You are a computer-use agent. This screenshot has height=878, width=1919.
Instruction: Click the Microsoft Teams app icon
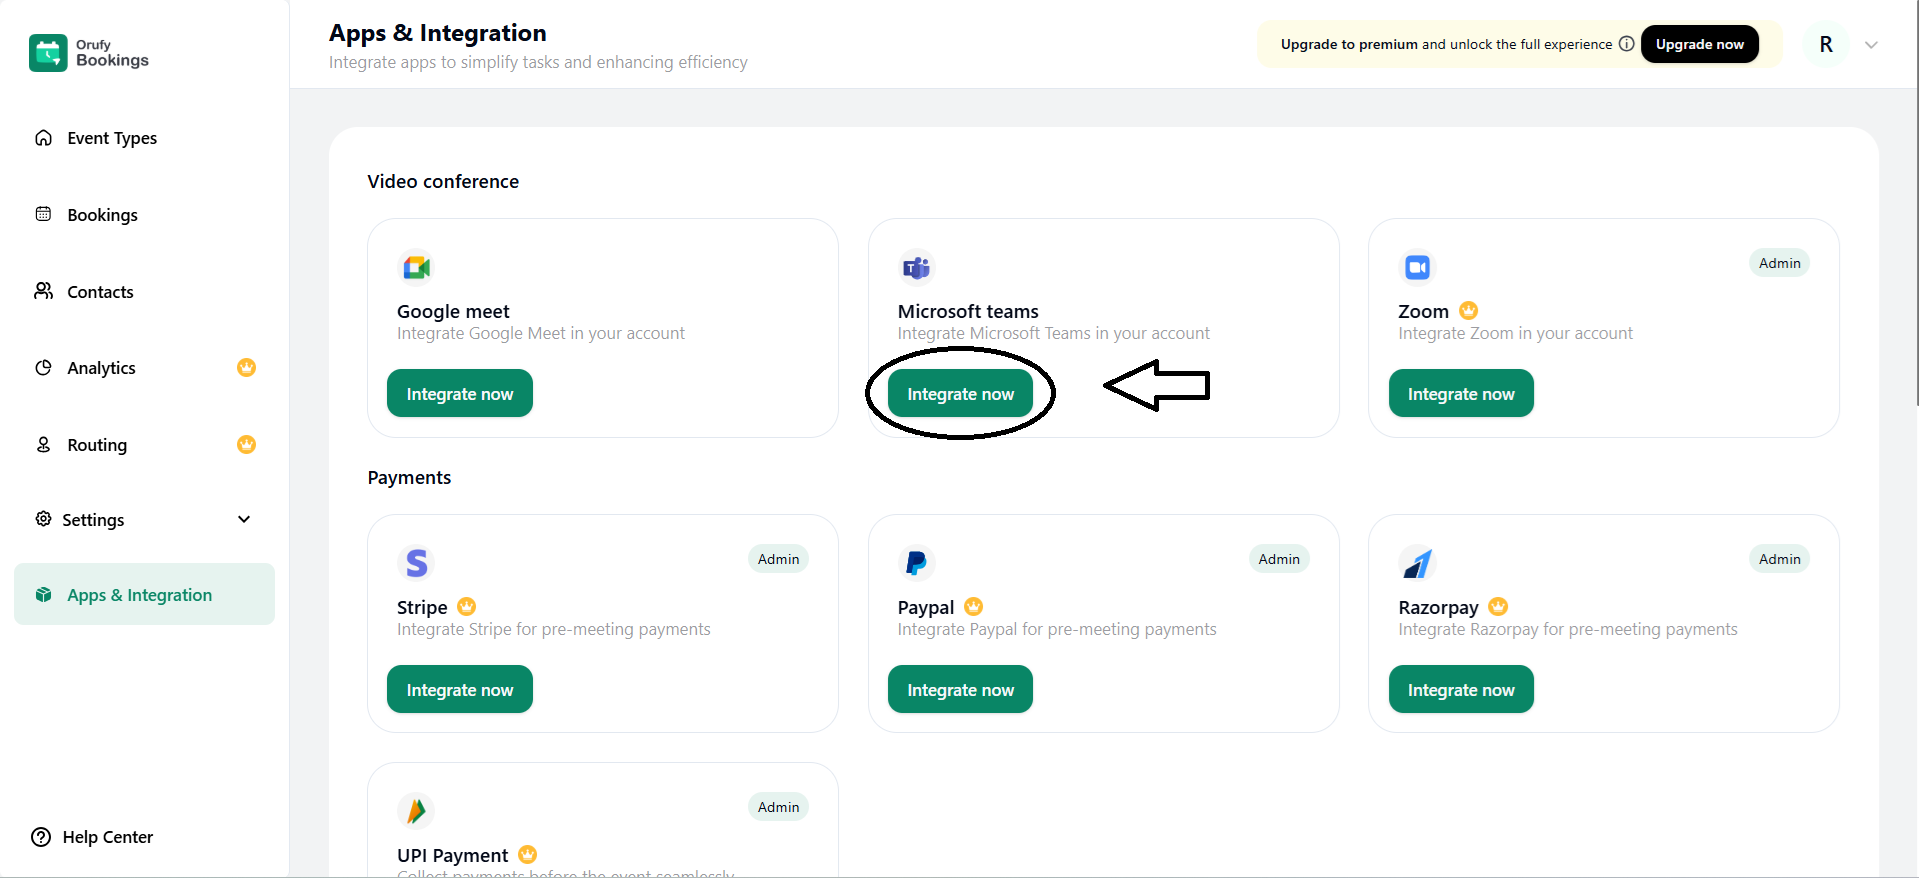pos(916,267)
